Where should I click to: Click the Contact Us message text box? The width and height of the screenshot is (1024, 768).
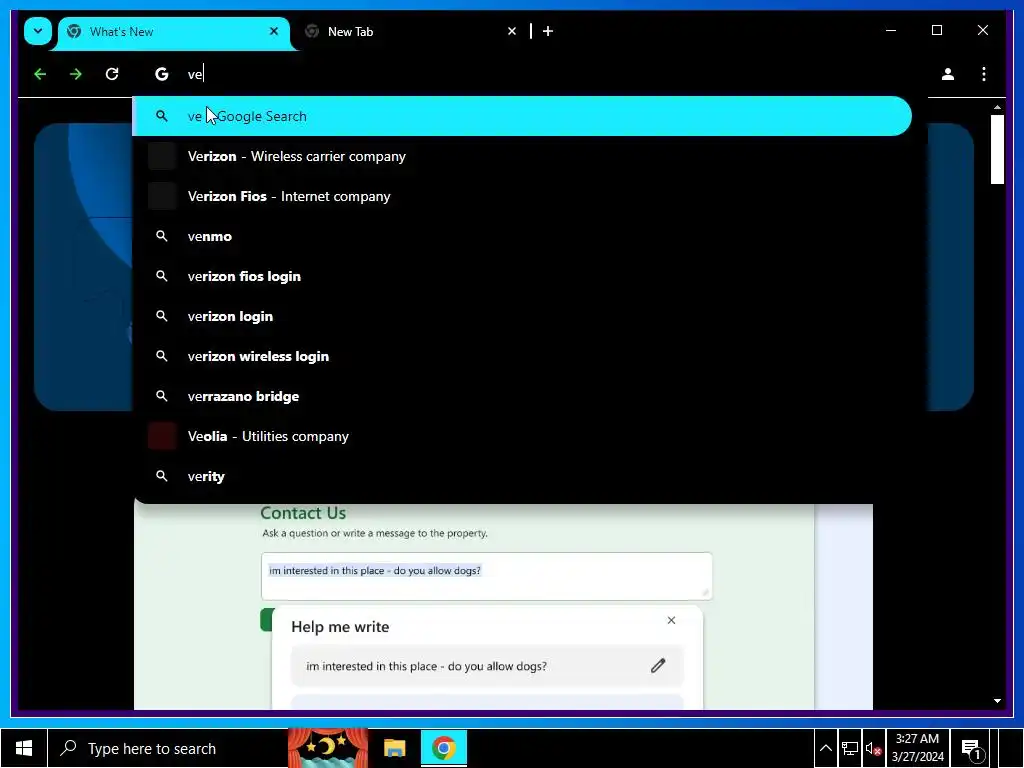pyautogui.click(x=487, y=576)
